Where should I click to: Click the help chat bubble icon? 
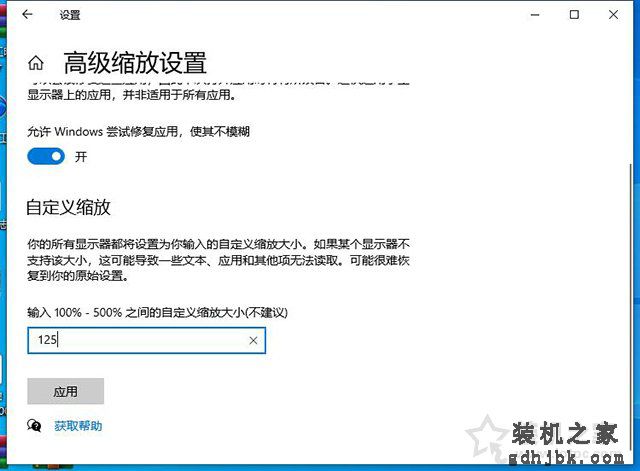34,426
